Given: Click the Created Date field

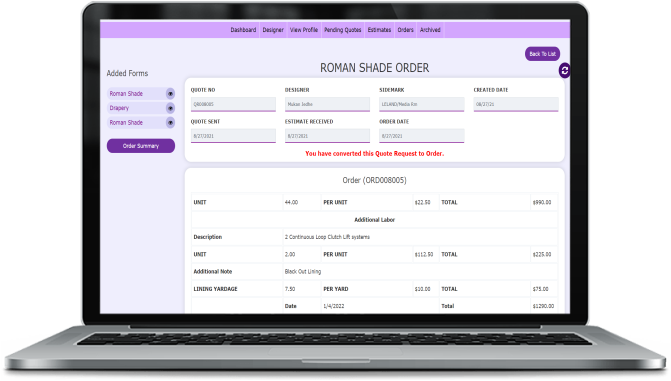Looking at the screenshot, I should tap(516, 104).
